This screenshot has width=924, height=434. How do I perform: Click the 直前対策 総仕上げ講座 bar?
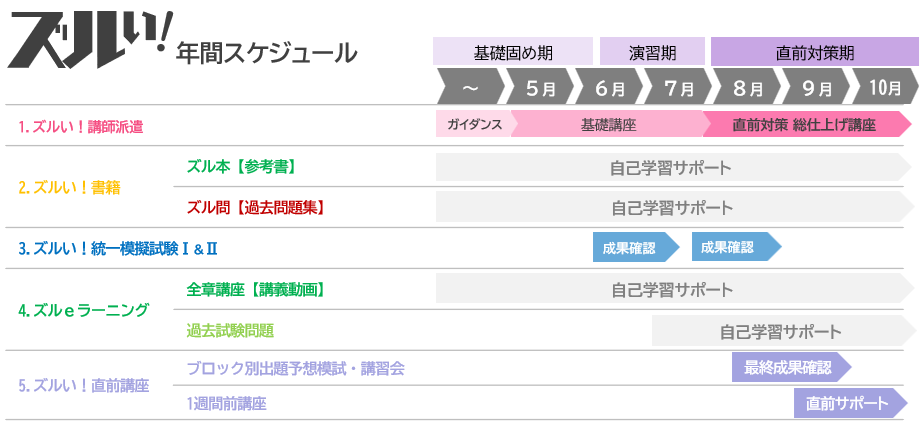(803, 125)
